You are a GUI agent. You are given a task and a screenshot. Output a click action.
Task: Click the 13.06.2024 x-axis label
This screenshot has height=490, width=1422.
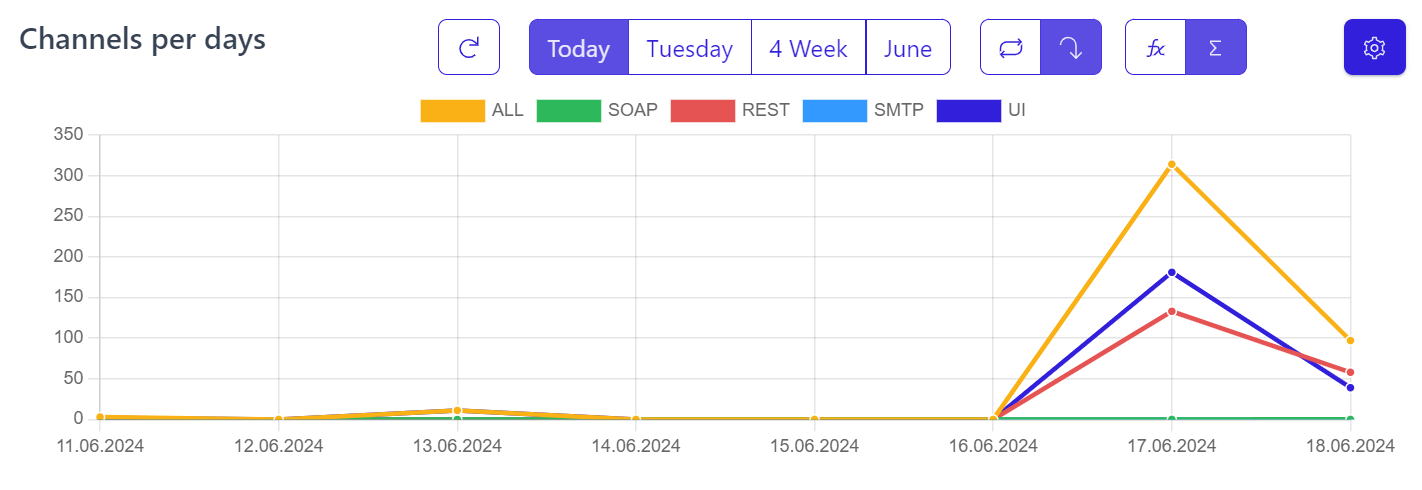(x=457, y=446)
